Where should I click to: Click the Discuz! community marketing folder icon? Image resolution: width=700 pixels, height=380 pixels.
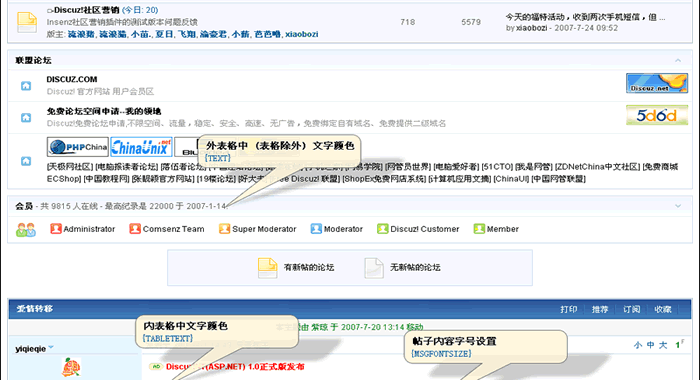[x=27, y=22]
